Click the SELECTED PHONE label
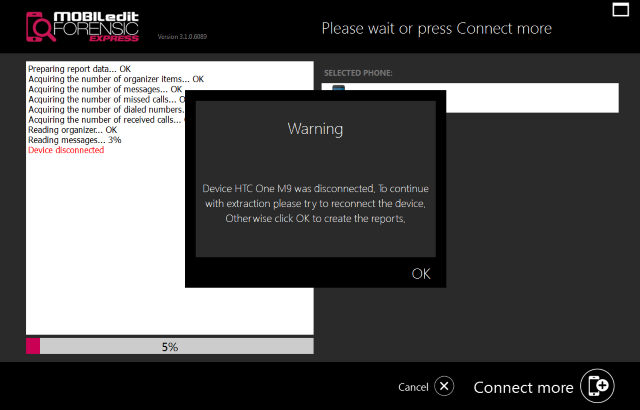640x410 pixels. pyautogui.click(x=358, y=73)
